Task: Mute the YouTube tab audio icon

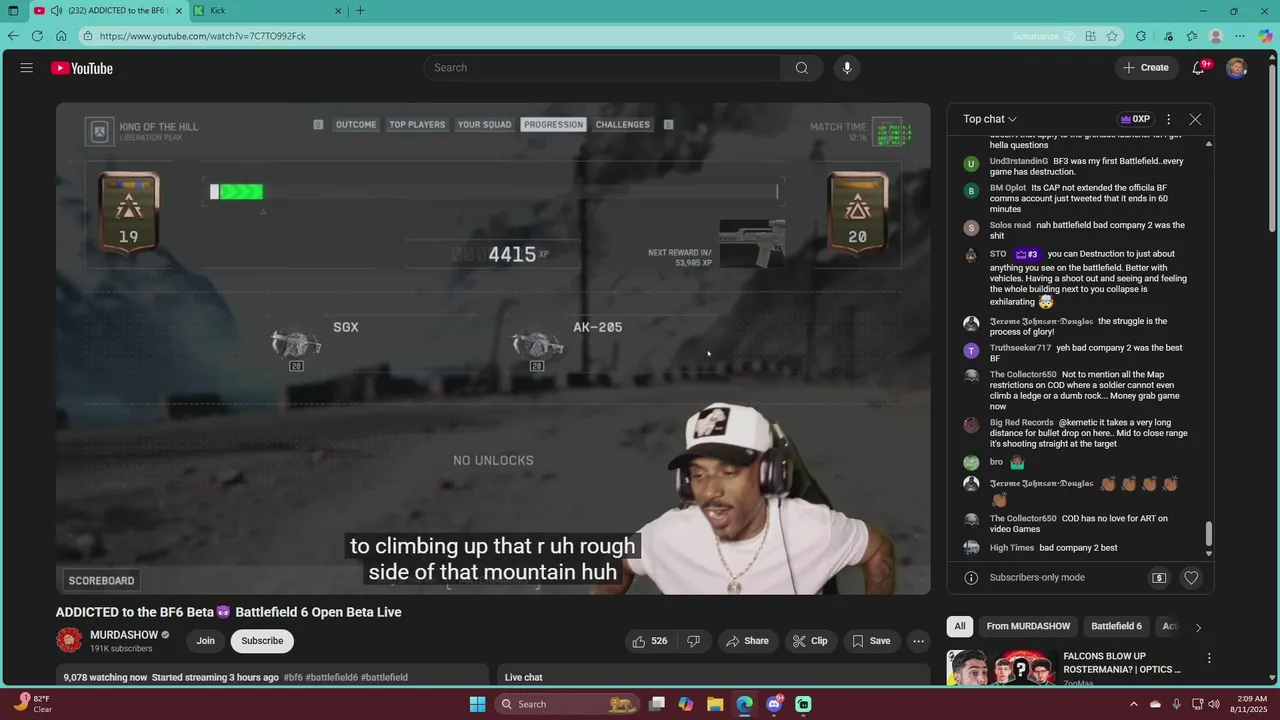Action: coord(57,11)
